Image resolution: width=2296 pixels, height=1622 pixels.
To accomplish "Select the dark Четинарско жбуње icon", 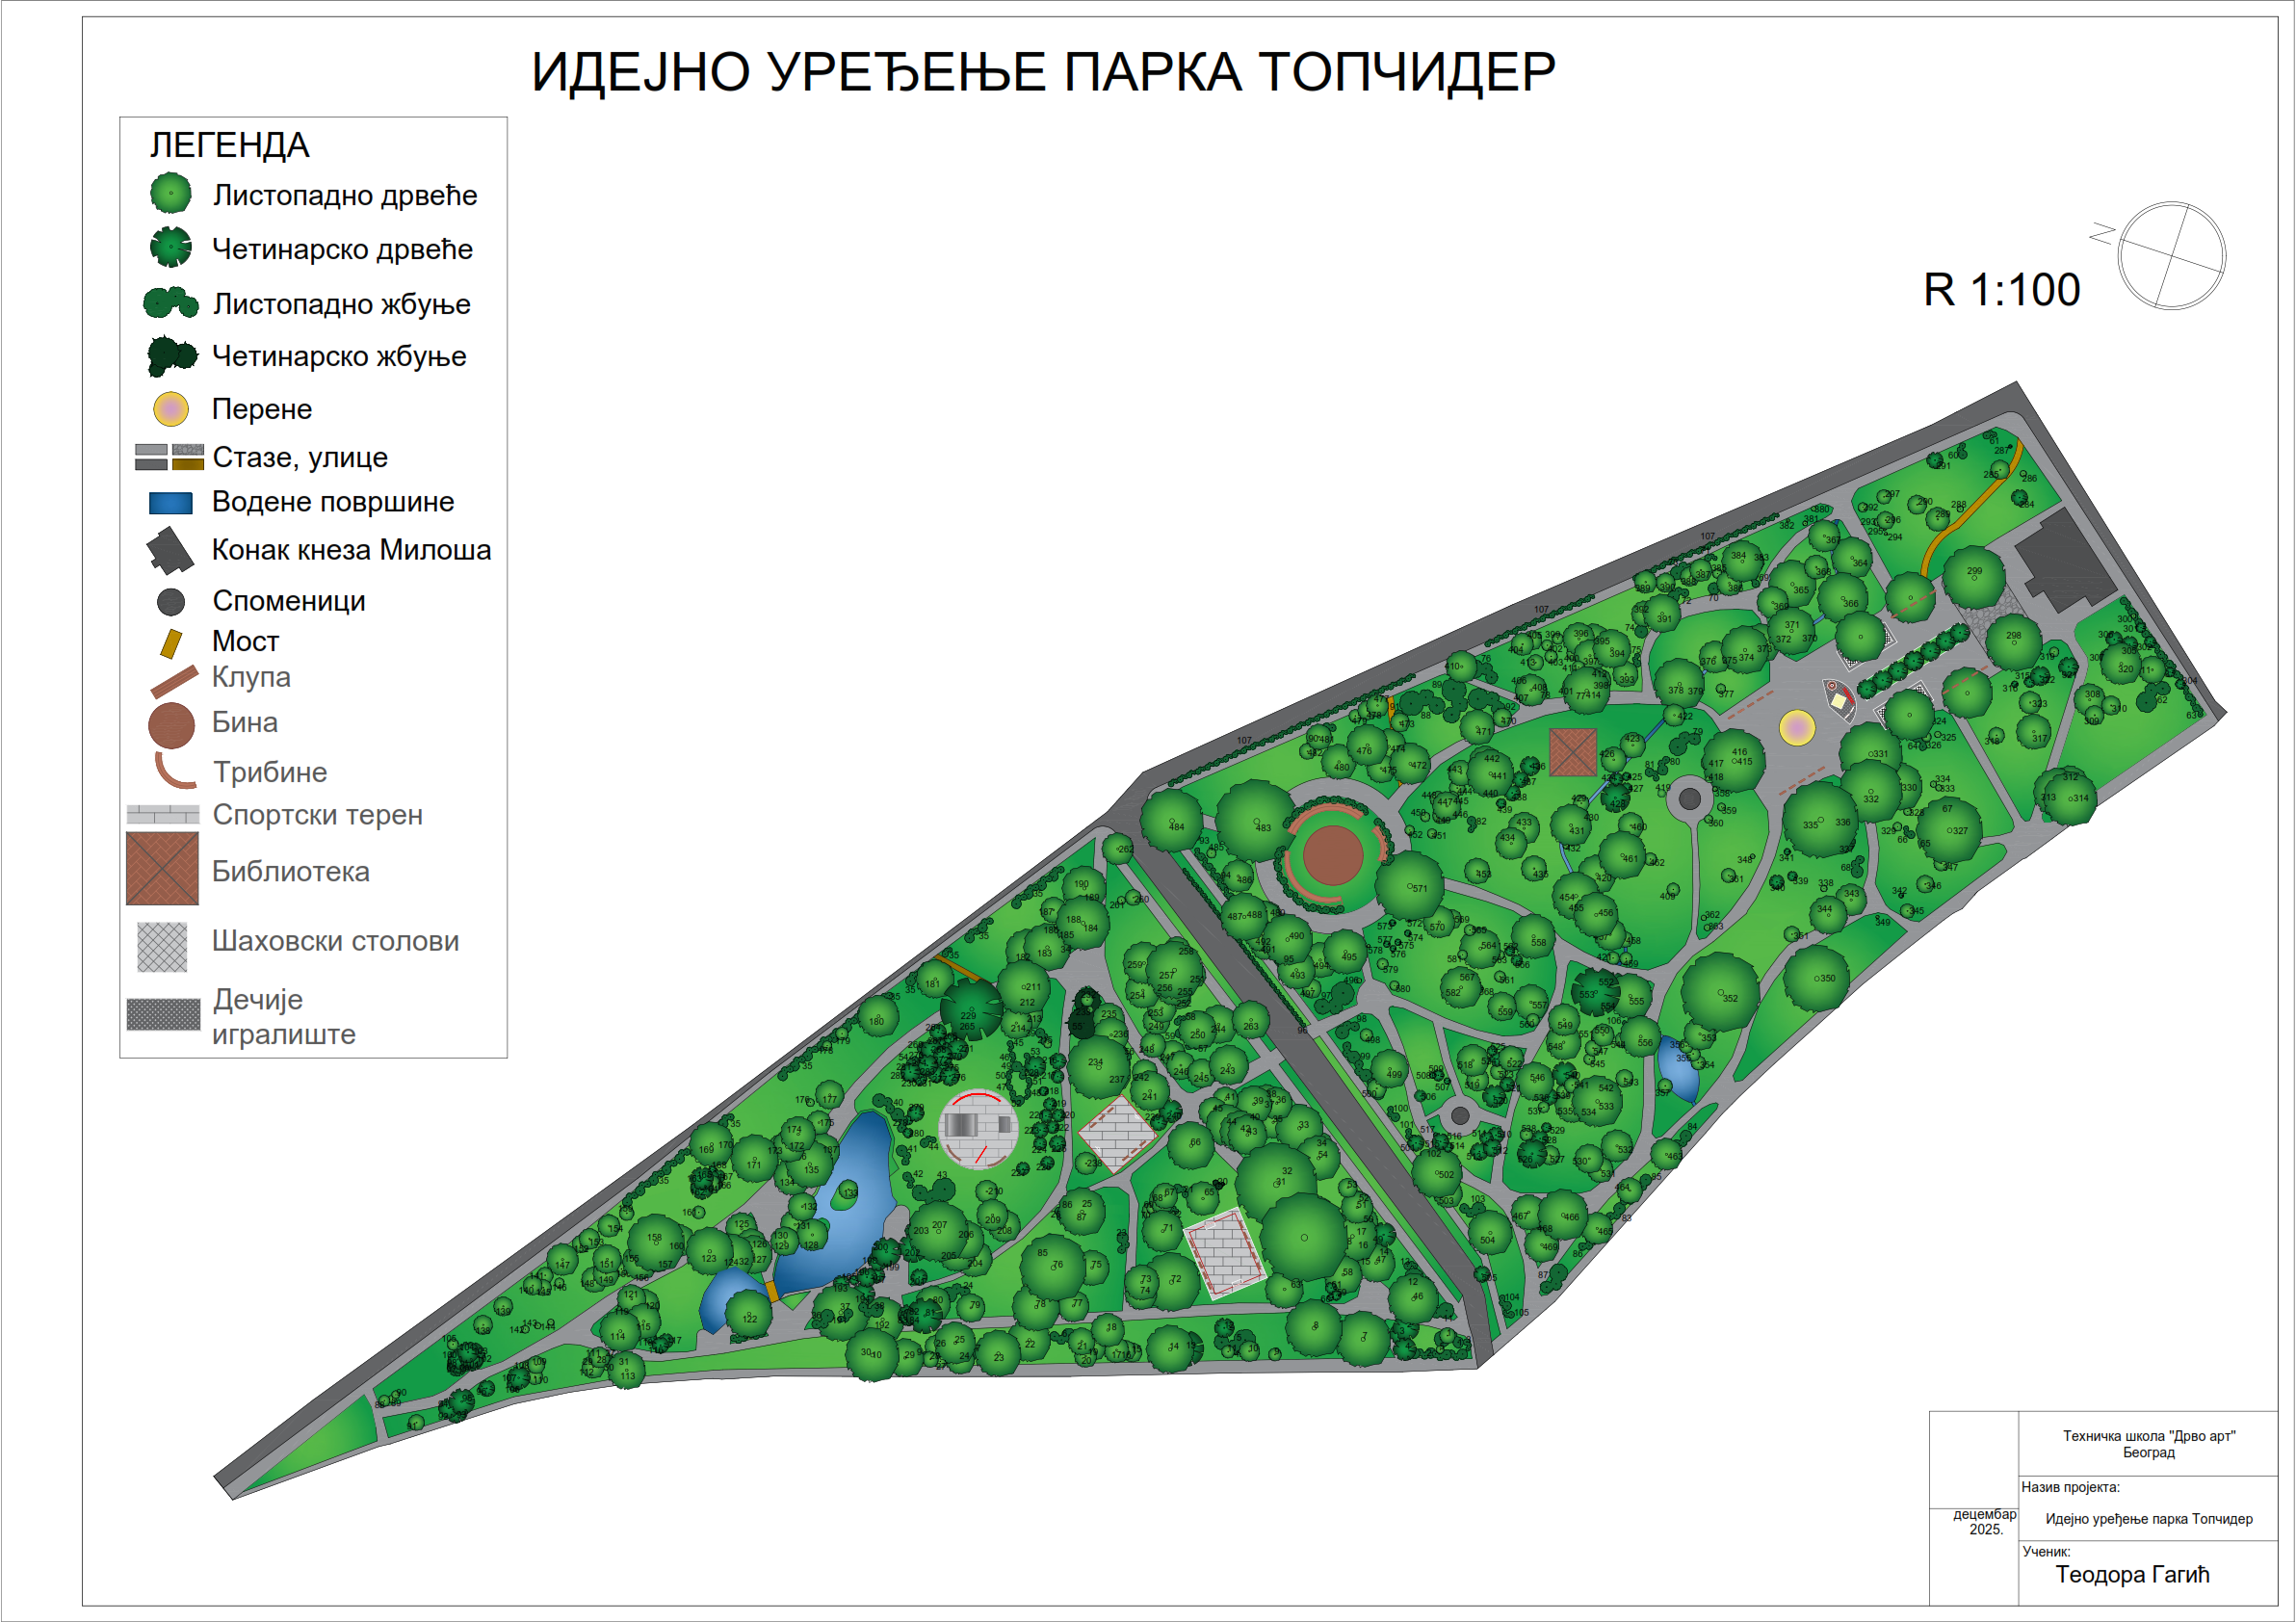I will pos(171,355).
